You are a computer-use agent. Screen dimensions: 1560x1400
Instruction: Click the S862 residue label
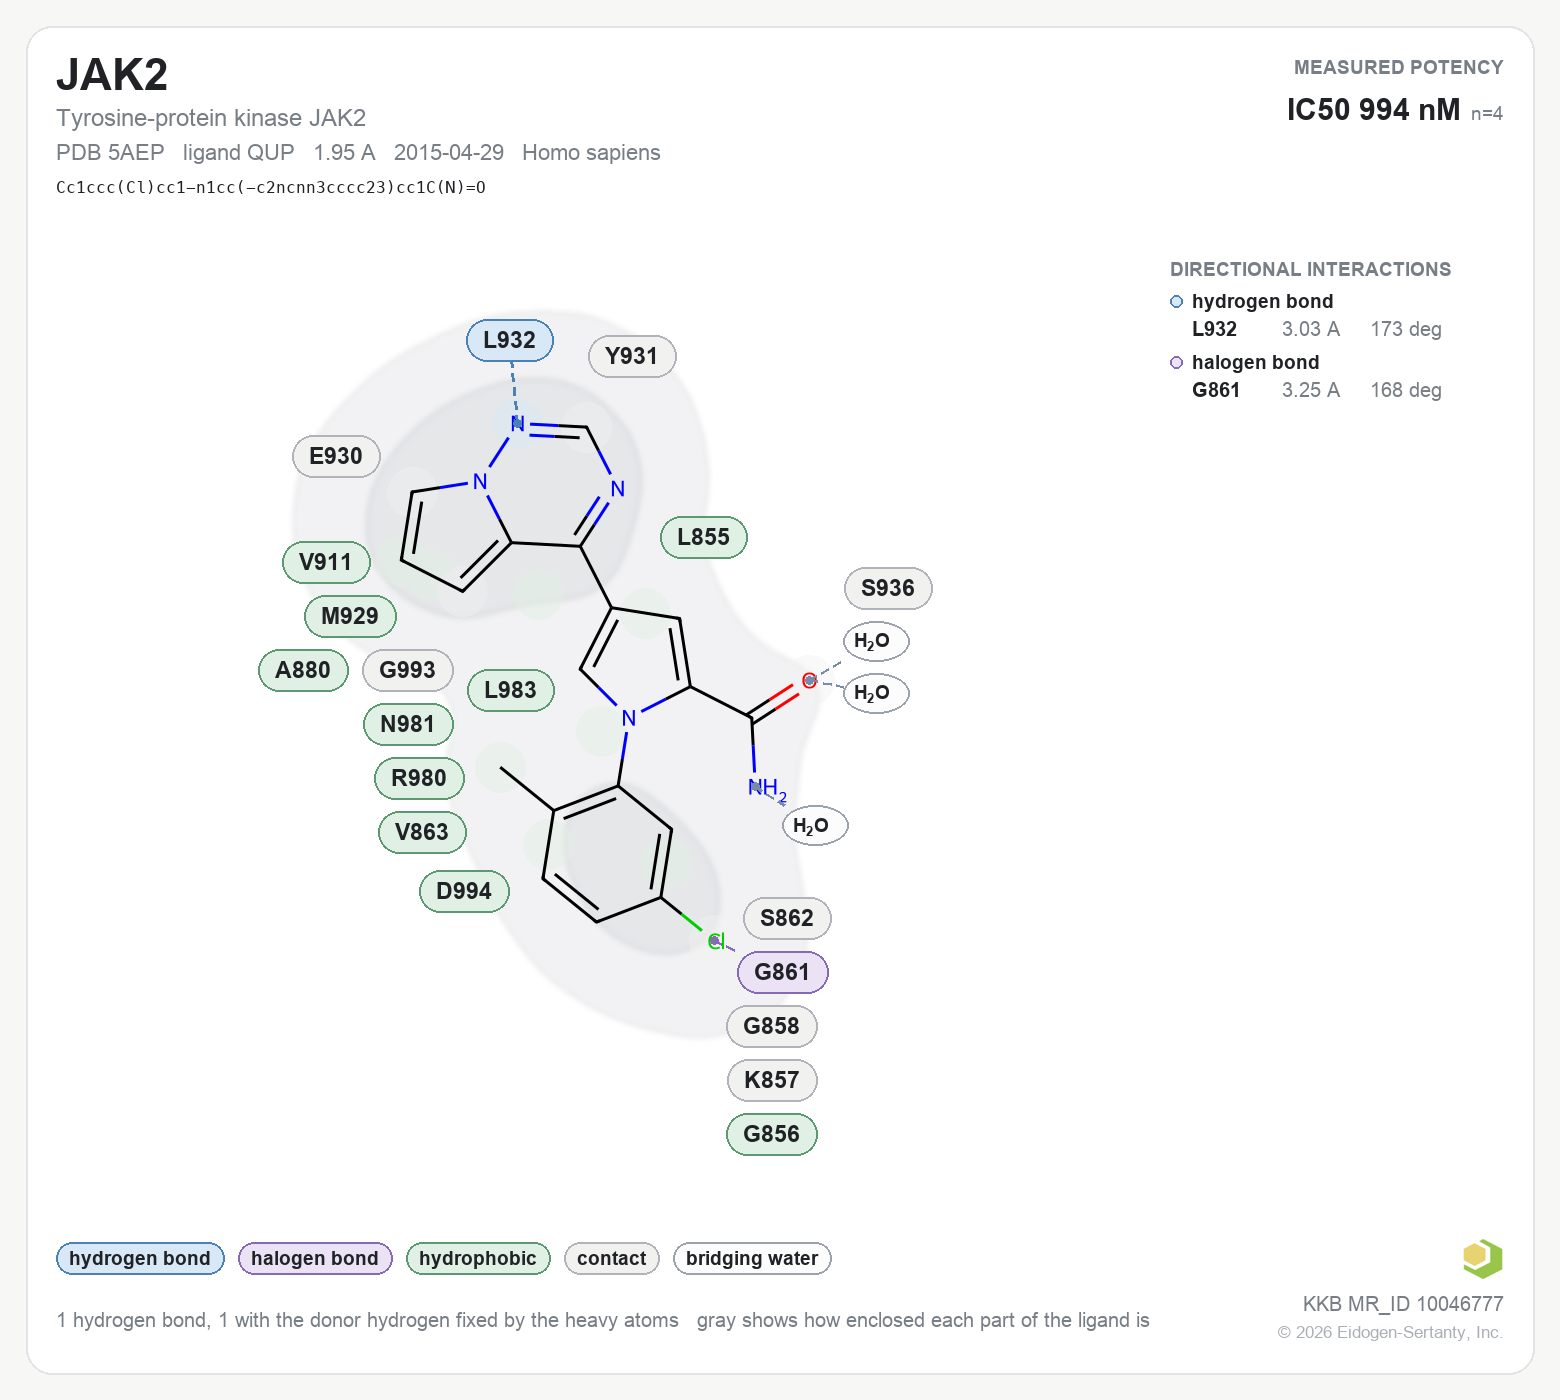pyautogui.click(x=787, y=918)
